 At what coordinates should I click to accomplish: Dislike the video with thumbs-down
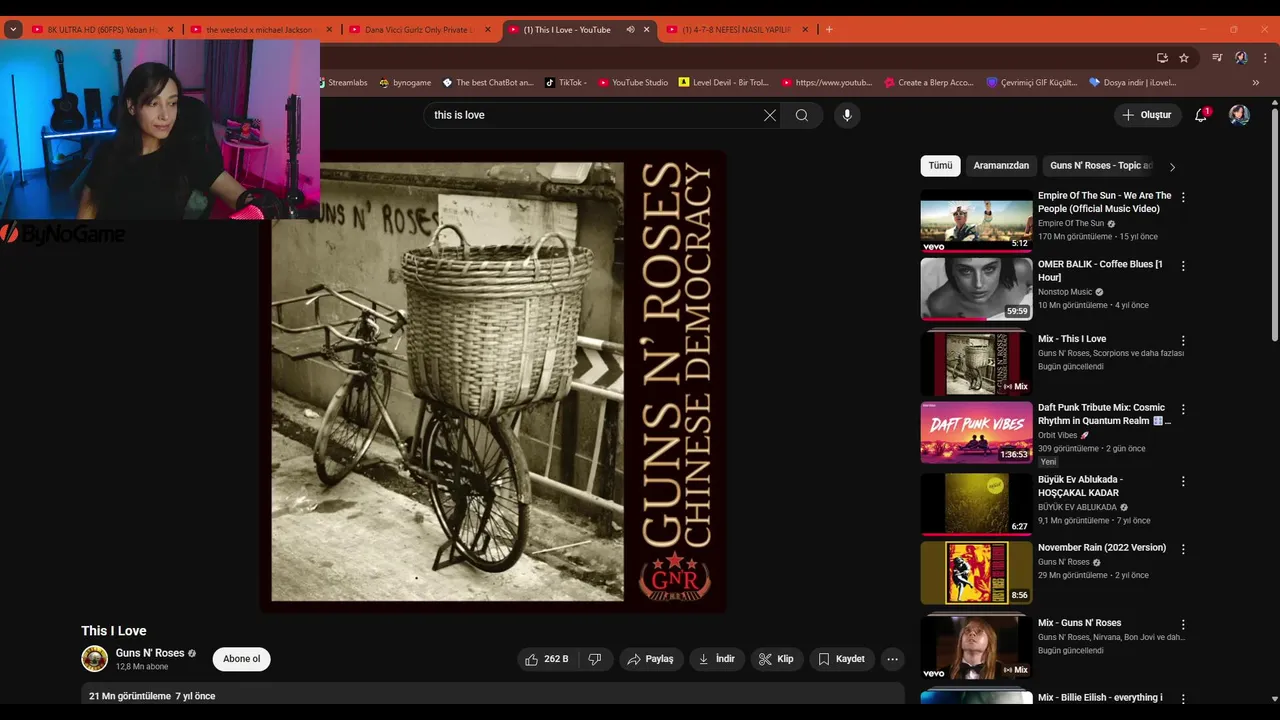click(595, 659)
